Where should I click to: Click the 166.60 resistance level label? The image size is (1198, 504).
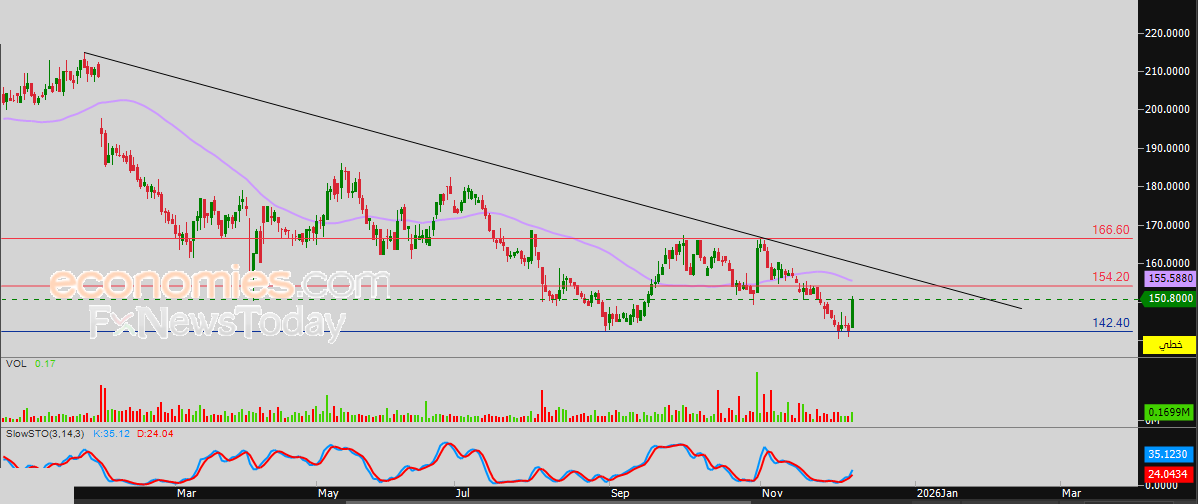pyautogui.click(x=1112, y=230)
